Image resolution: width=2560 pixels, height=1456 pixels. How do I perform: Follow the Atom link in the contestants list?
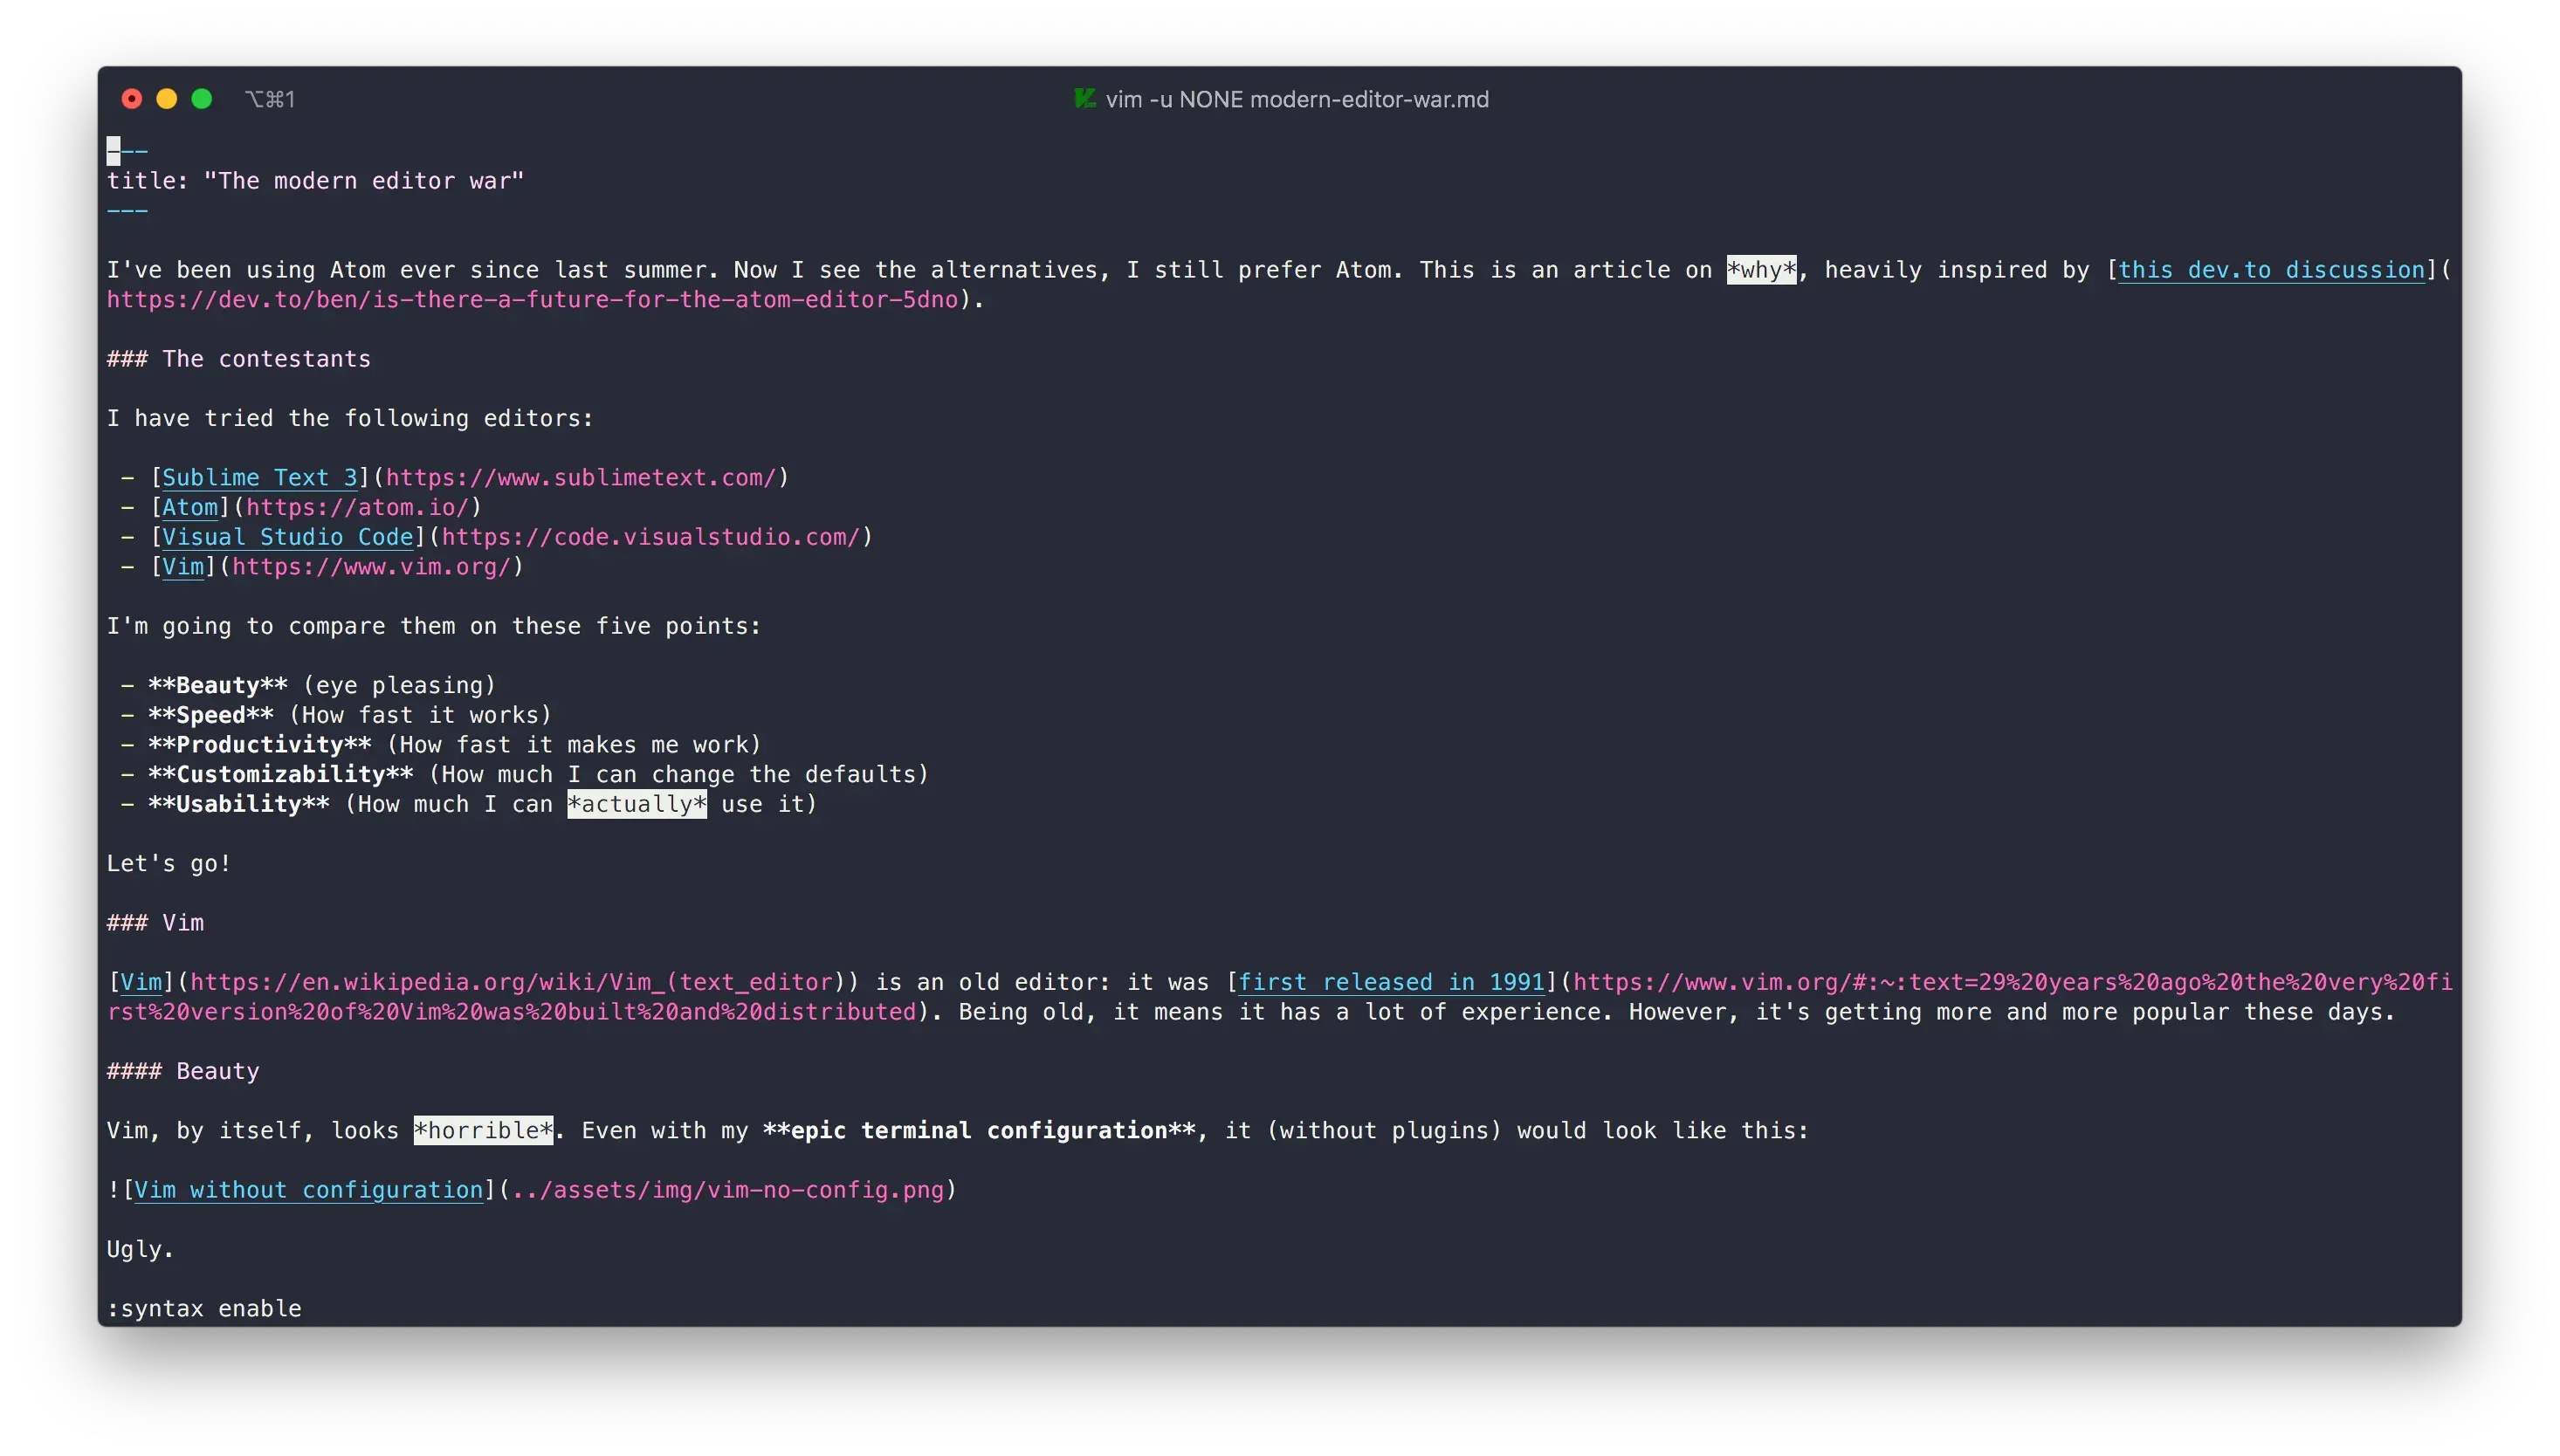coord(191,507)
